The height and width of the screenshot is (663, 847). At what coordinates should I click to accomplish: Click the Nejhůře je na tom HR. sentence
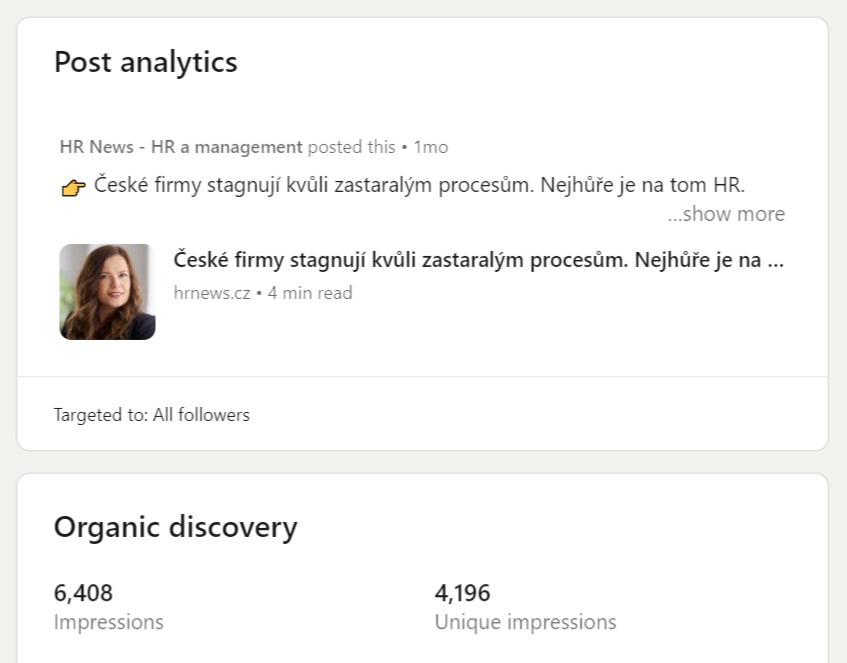click(643, 185)
